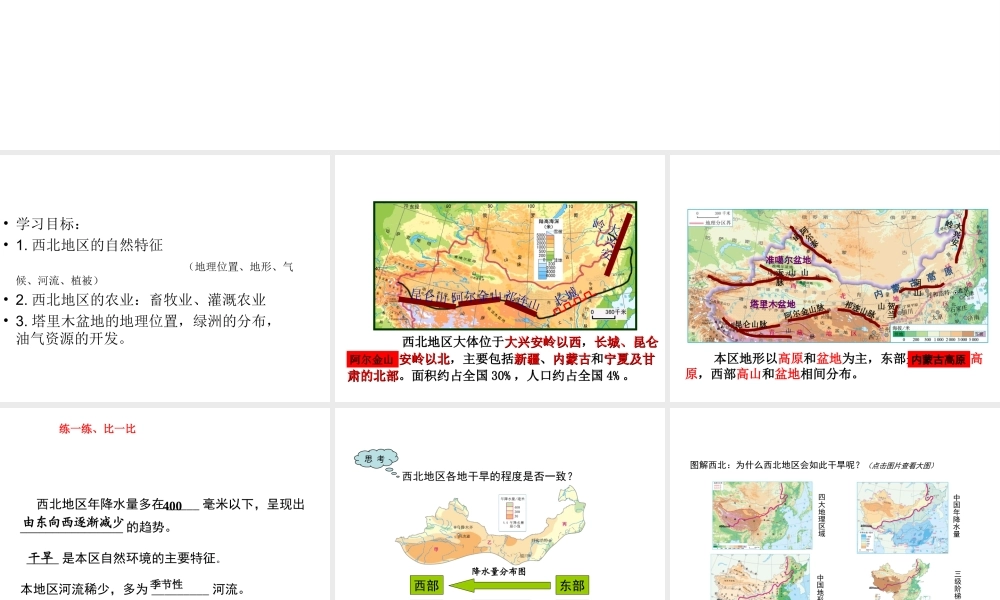Select the '长城' label on the location map
This screenshot has width=1000, height=600.
(565, 295)
